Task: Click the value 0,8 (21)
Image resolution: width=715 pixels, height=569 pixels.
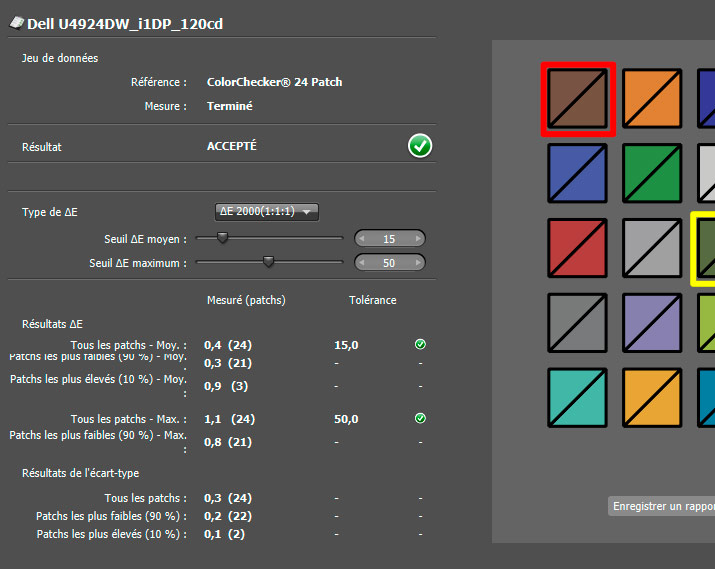Action: point(228,442)
